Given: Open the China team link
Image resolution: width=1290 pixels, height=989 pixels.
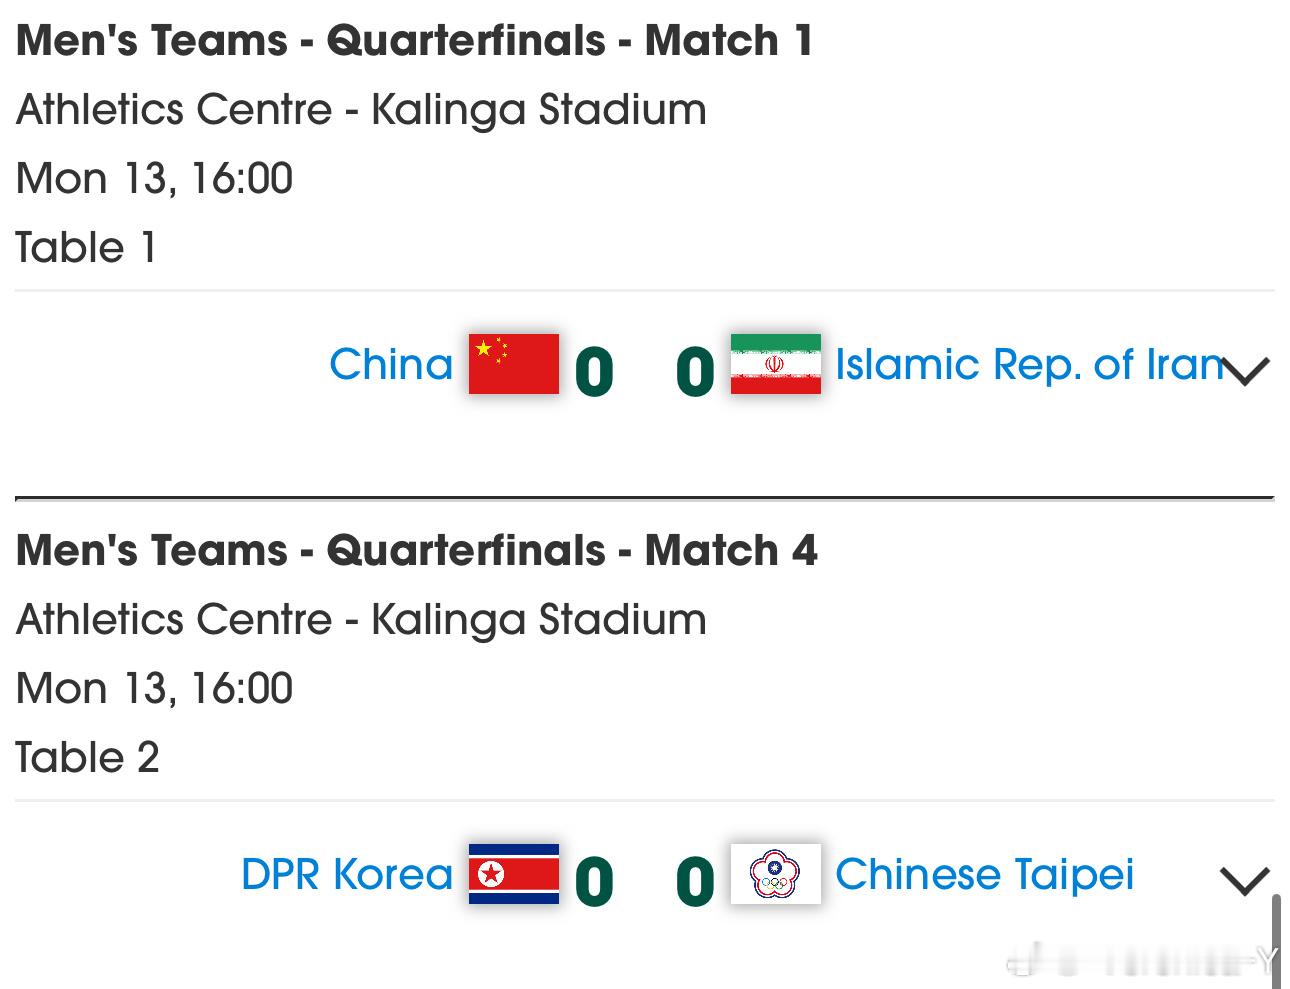Looking at the screenshot, I should (x=391, y=364).
